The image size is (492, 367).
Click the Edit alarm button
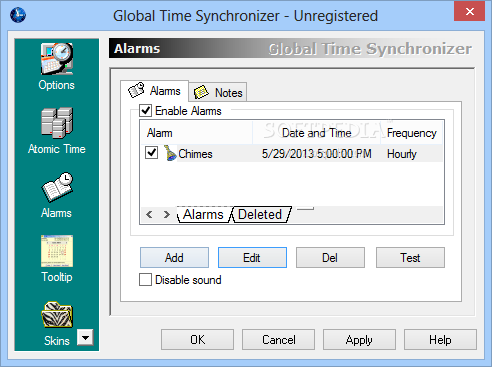click(252, 257)
